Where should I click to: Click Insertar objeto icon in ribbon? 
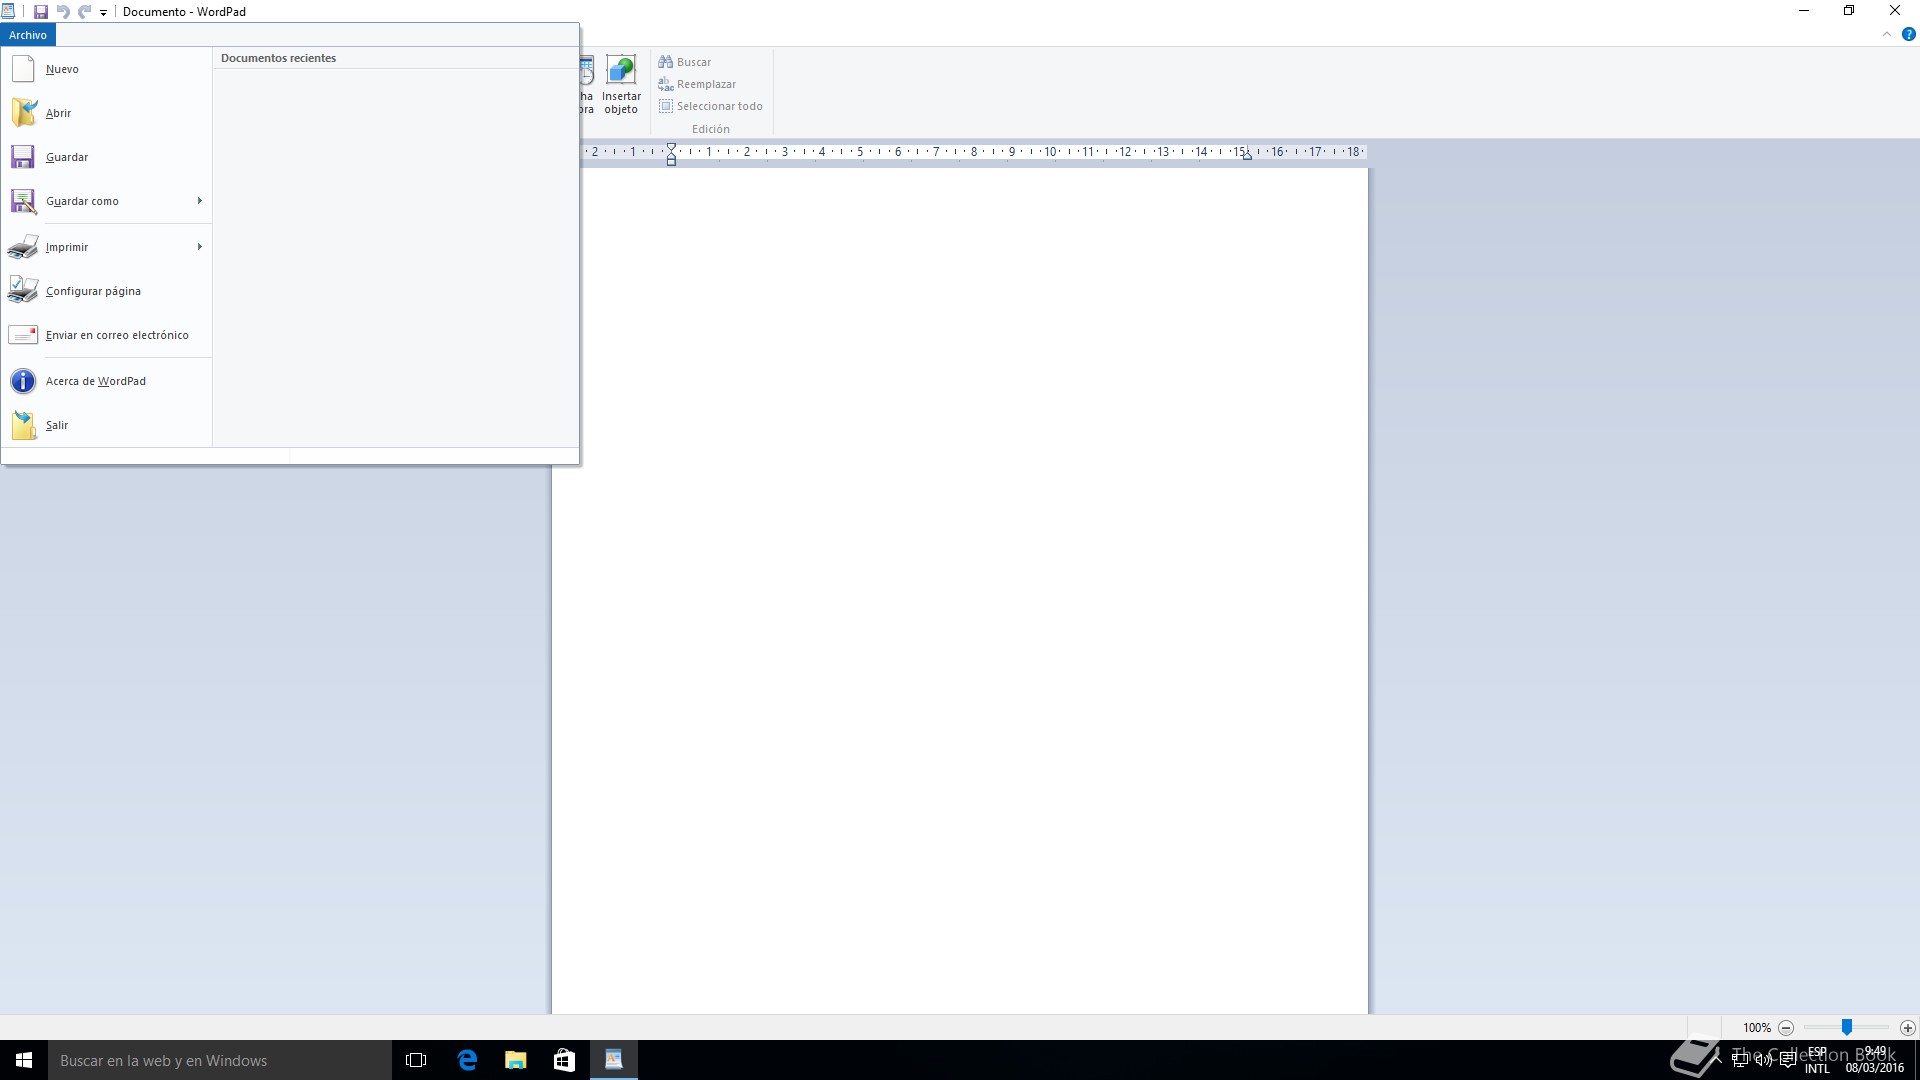tap(621, 71)
